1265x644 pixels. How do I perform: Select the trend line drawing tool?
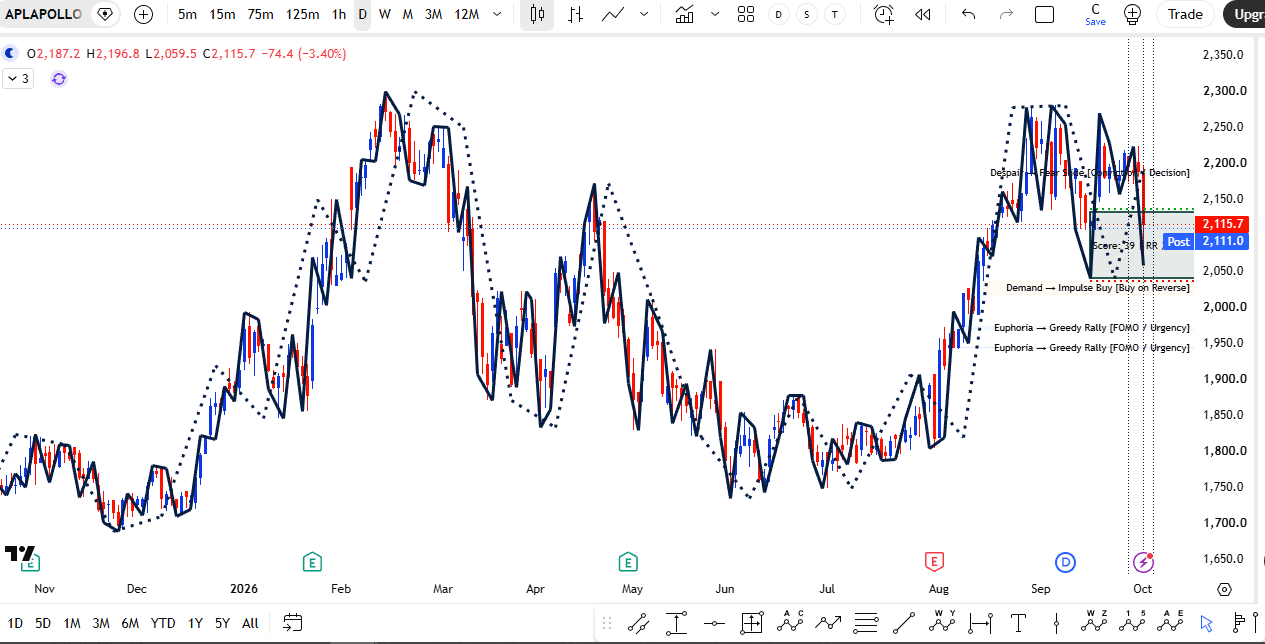coord(904,623)
